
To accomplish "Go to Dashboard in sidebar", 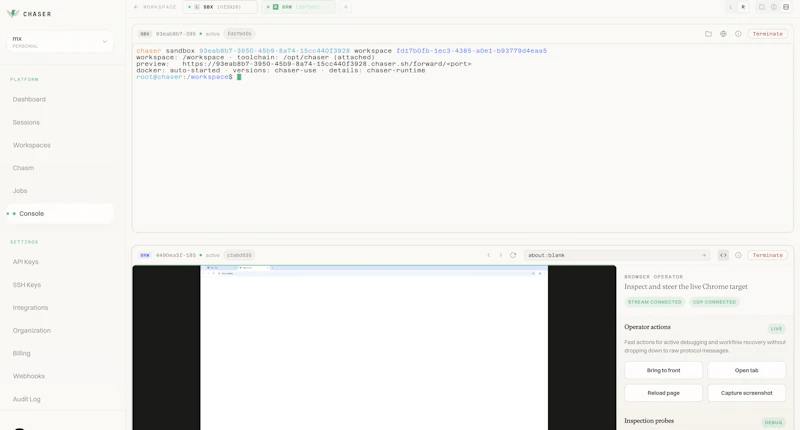I will (x=29, y=99).
